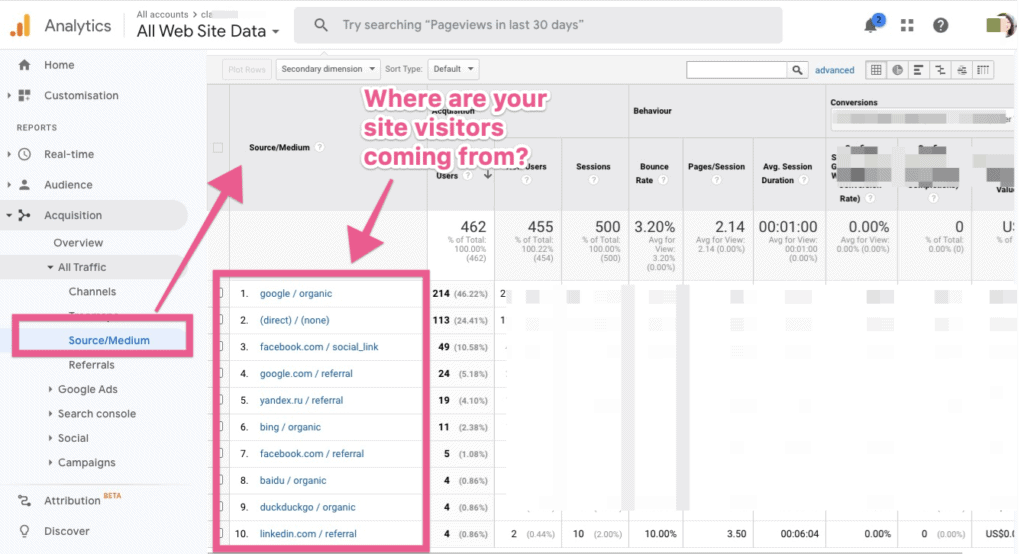Click the google / organic link
1024x554 pixels.
296,293
